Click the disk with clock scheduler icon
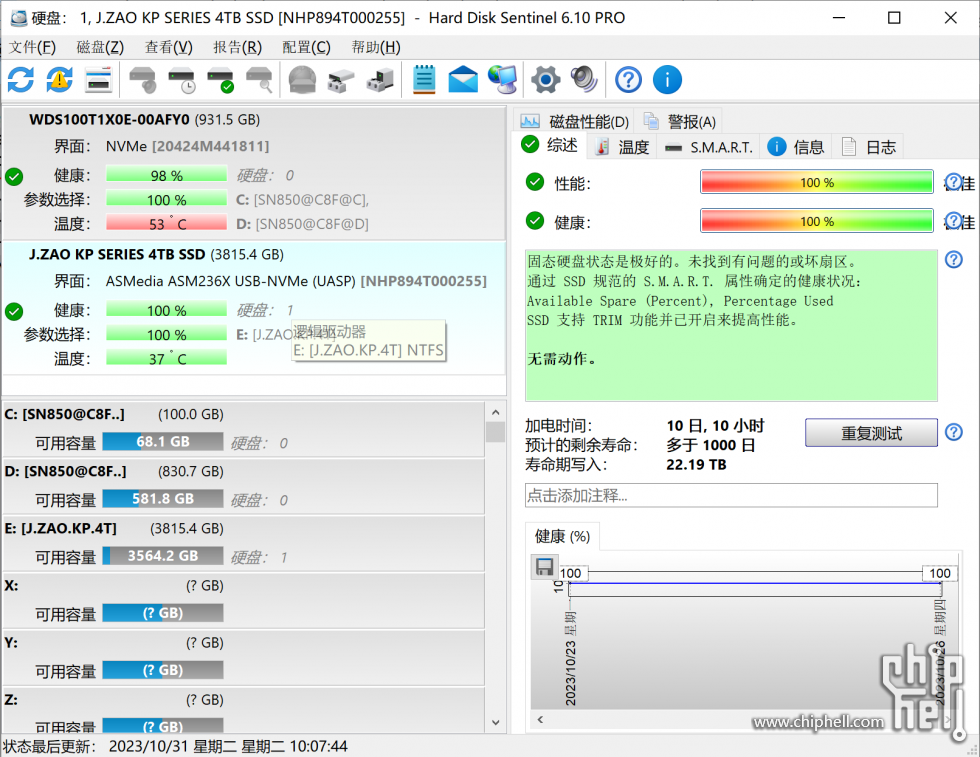Viewport: 980px width, 757px height. (182, 79)
